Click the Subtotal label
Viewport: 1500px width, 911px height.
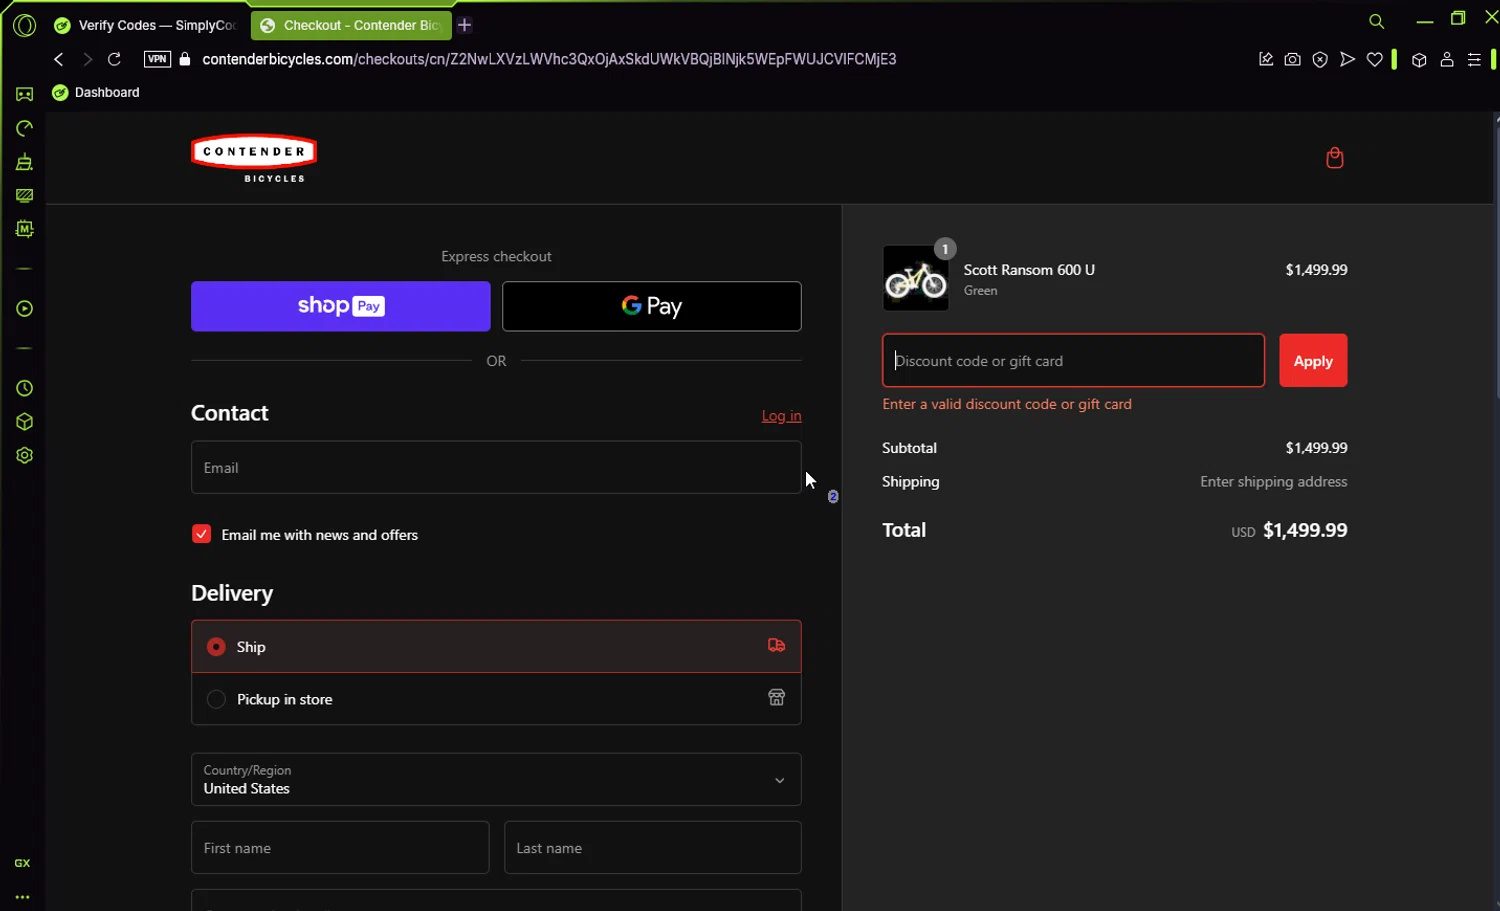tap(909, 448)
